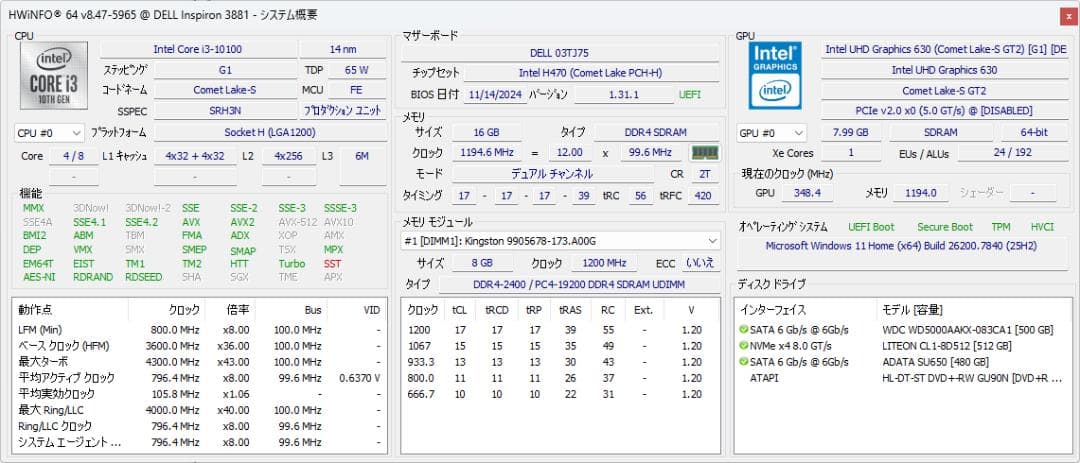Click the L2 cache 4x256 value
Image resolution: width=1080 pixels, height=463 pixels.
(289, 156)
